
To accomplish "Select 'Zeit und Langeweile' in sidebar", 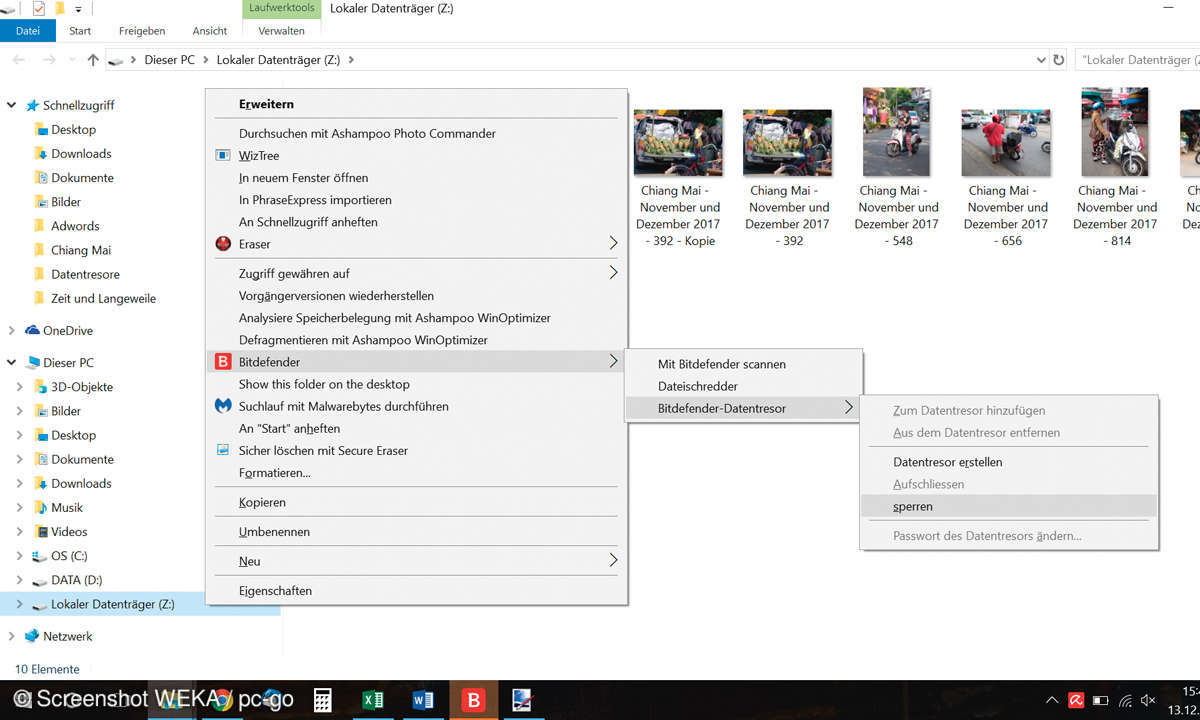I will pos(103,298).
